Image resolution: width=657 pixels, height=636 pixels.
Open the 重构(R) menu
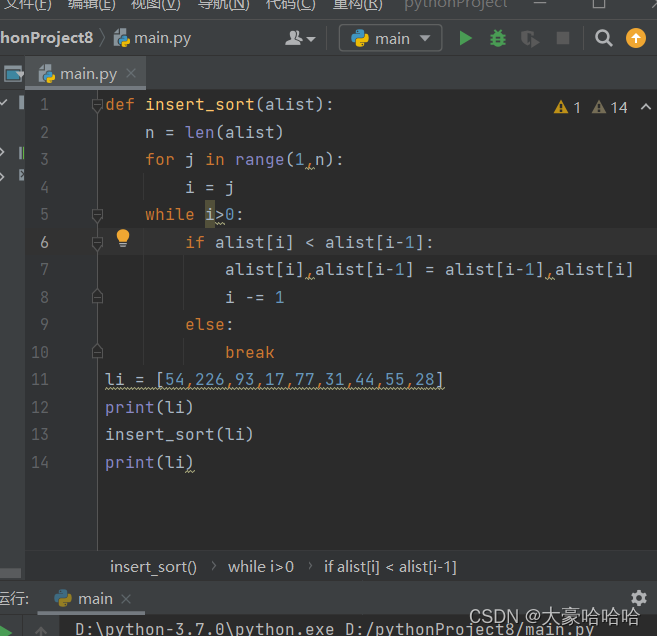(x=357, y=5)
